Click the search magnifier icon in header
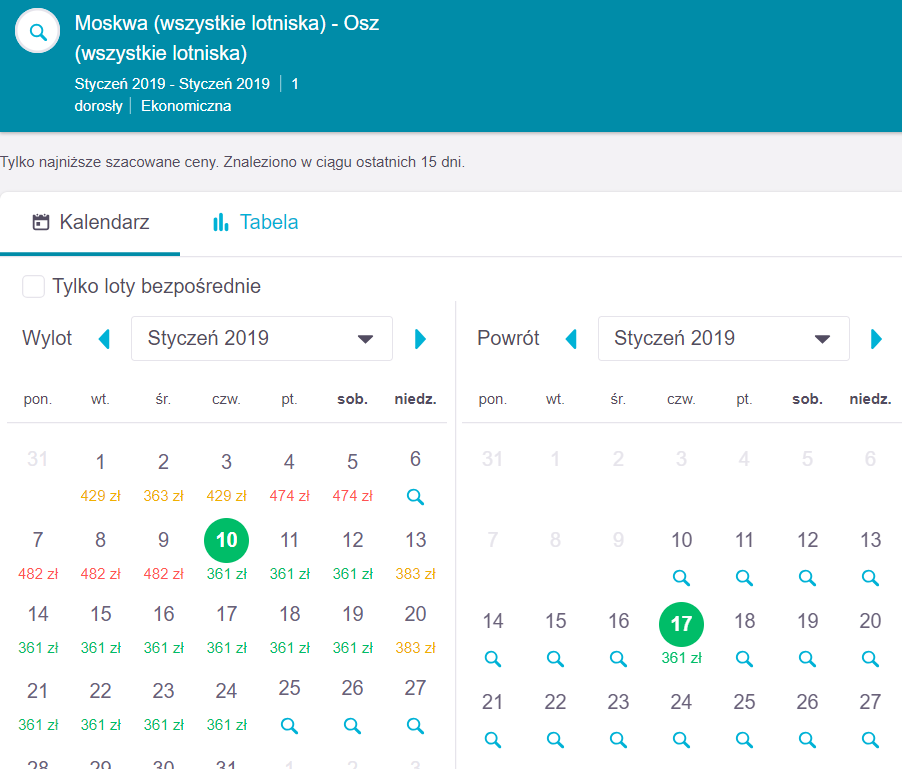Screen dimensions: 902x769 coord(38,32)
